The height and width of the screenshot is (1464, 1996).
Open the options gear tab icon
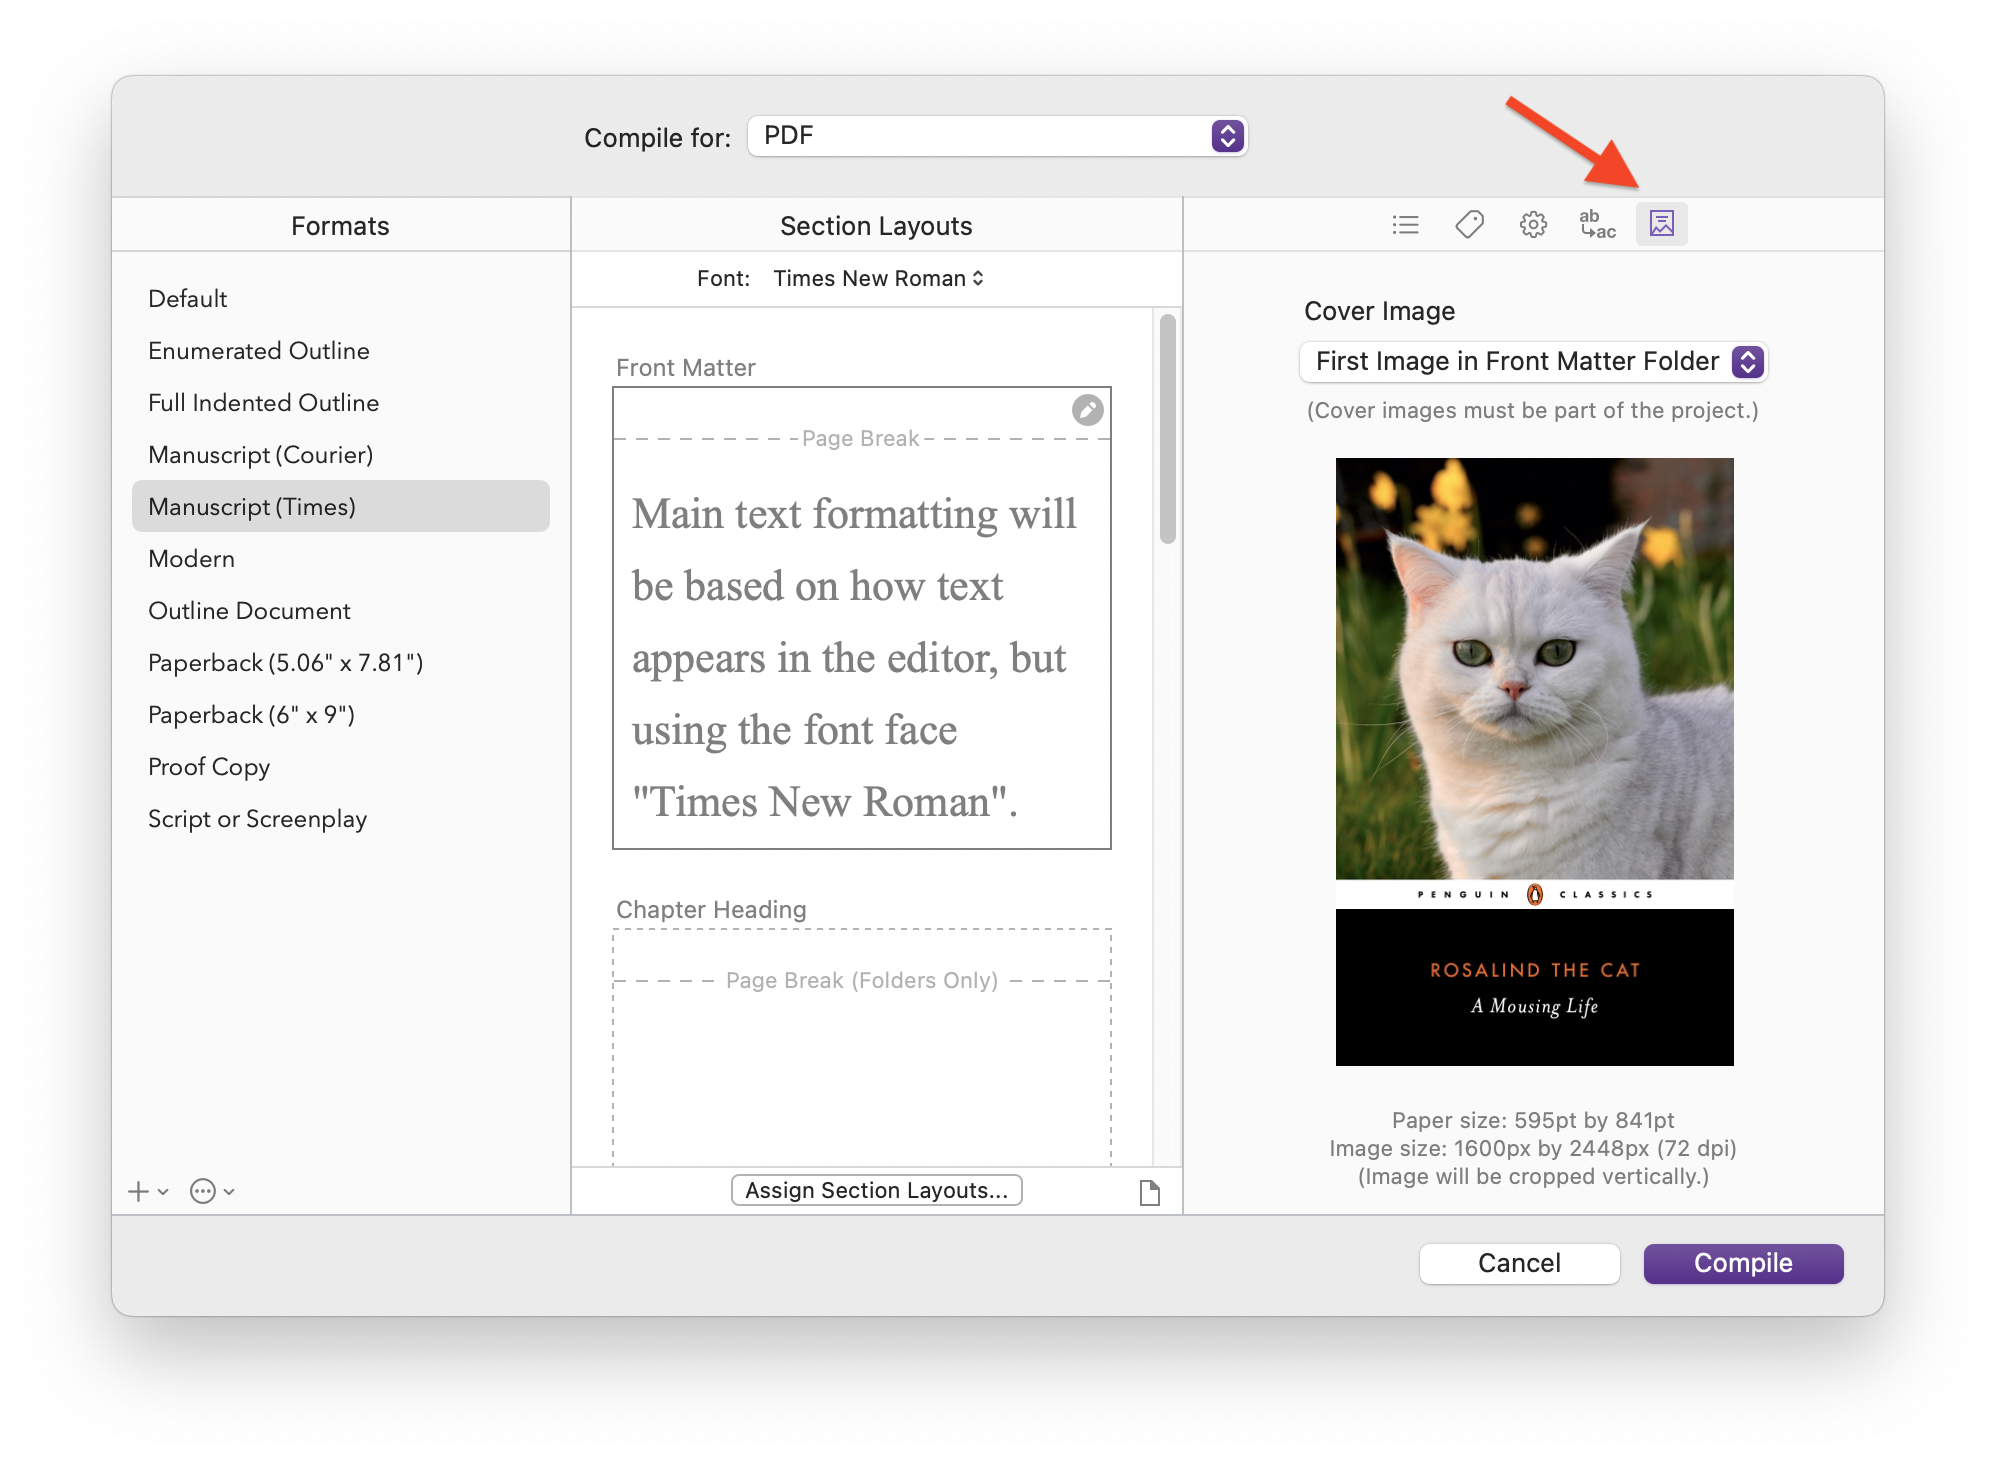(x=1533, y=224)
